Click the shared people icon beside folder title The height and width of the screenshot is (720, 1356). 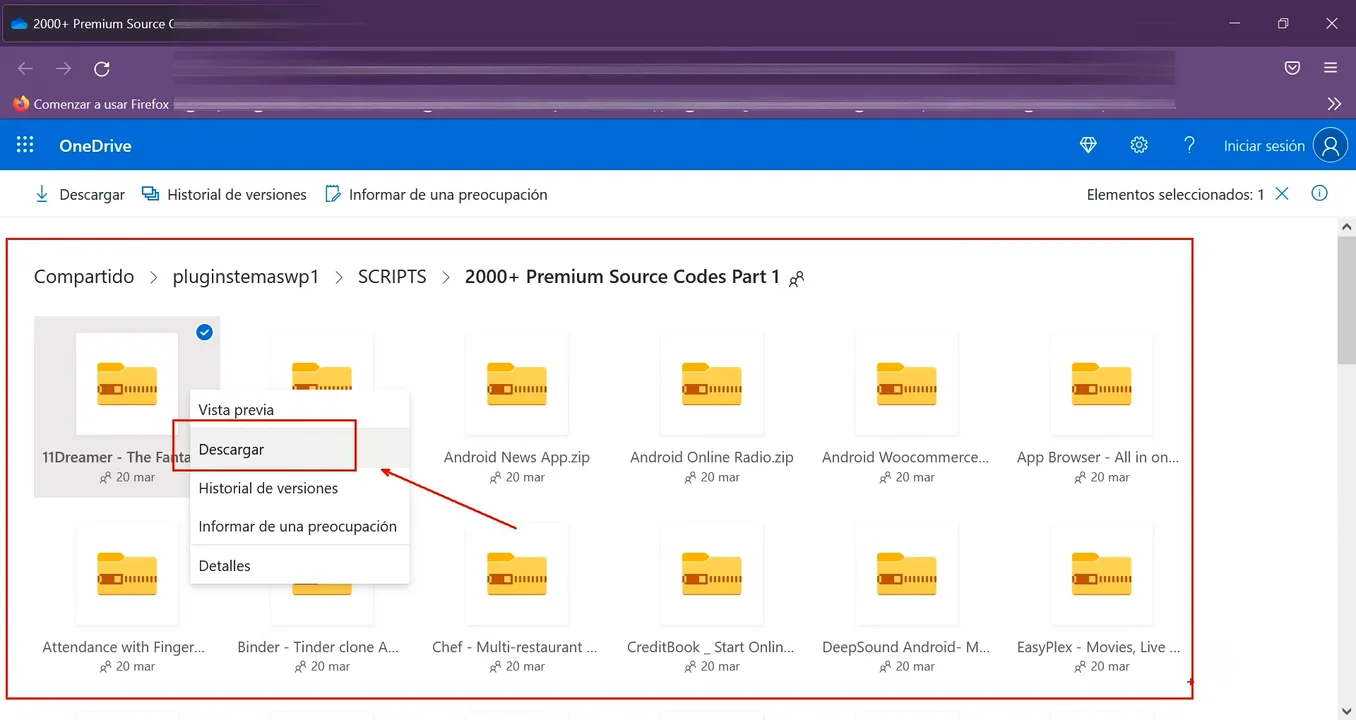click(796, 279)
